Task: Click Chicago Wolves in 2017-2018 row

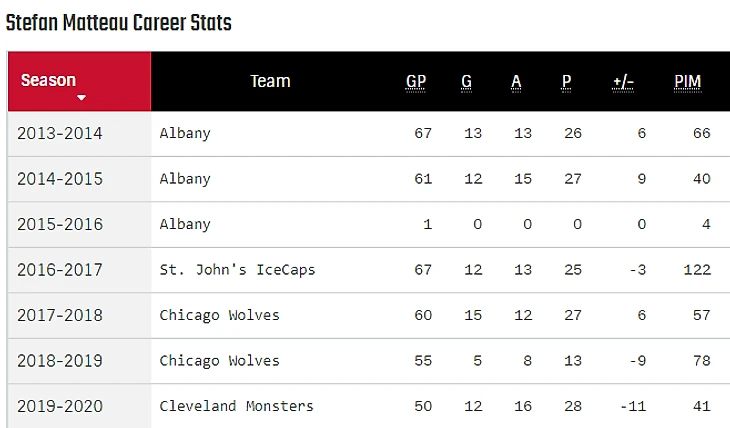Action: click(x=219, y=315)
